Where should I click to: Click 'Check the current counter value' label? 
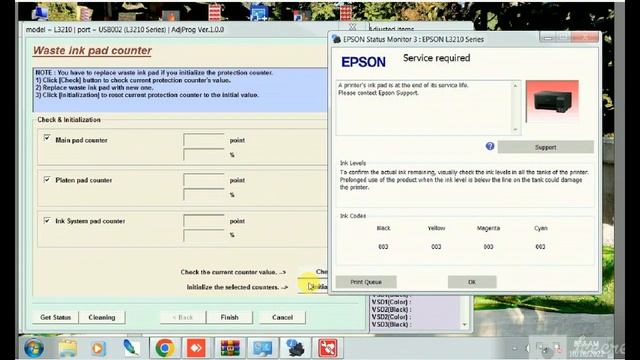233,272
